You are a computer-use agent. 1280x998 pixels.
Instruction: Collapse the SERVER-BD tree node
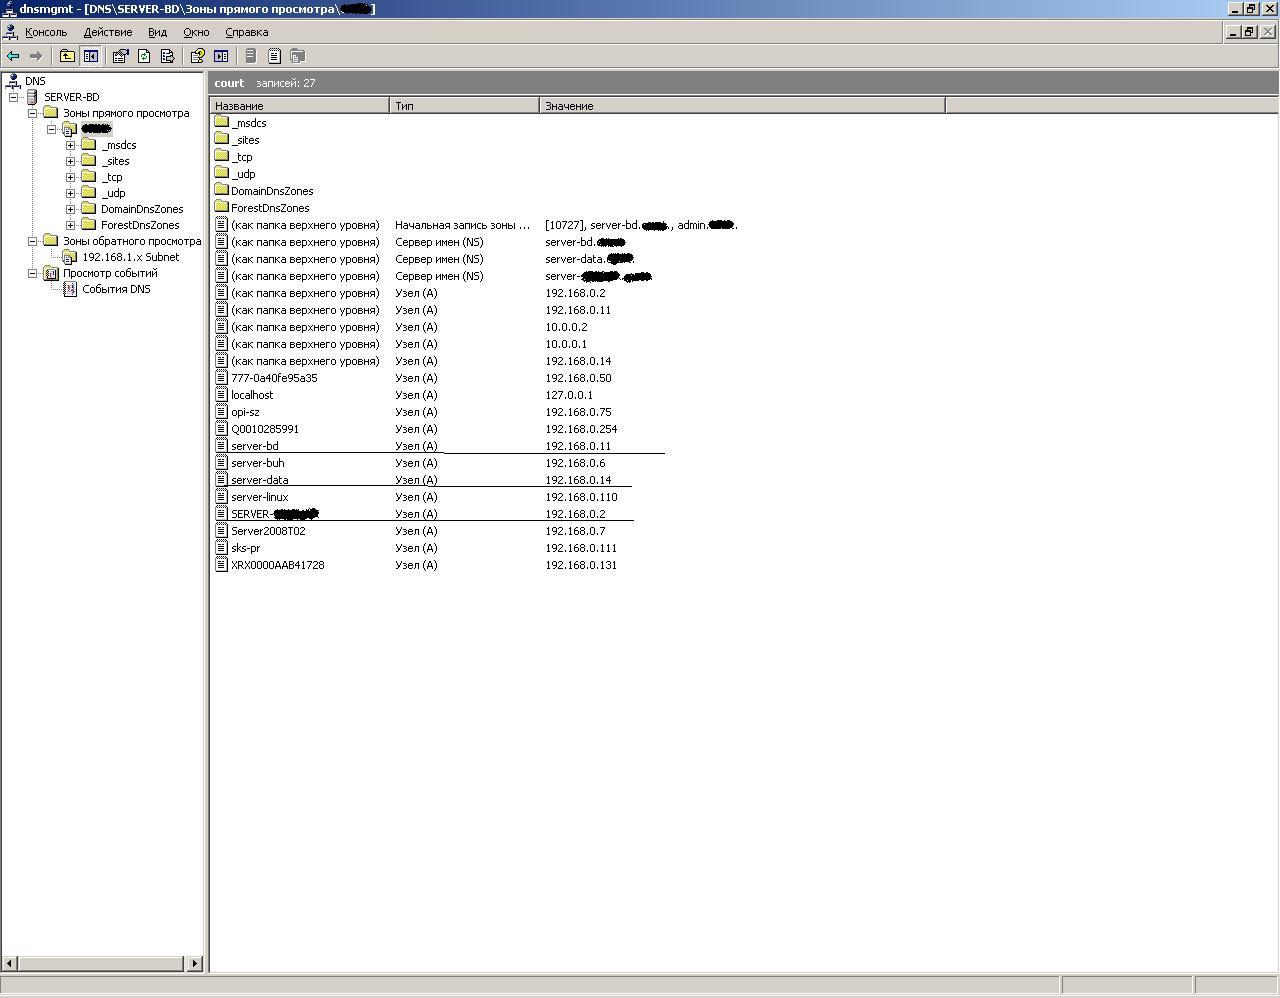[13, 97]
